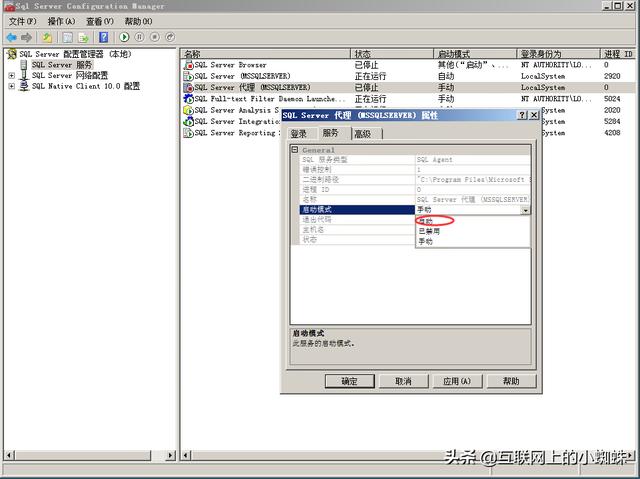The height and width of the screenshot is (479, 640).
Task: Click the Full-text Filter Daemon Launcher icon
Action: 188,99
